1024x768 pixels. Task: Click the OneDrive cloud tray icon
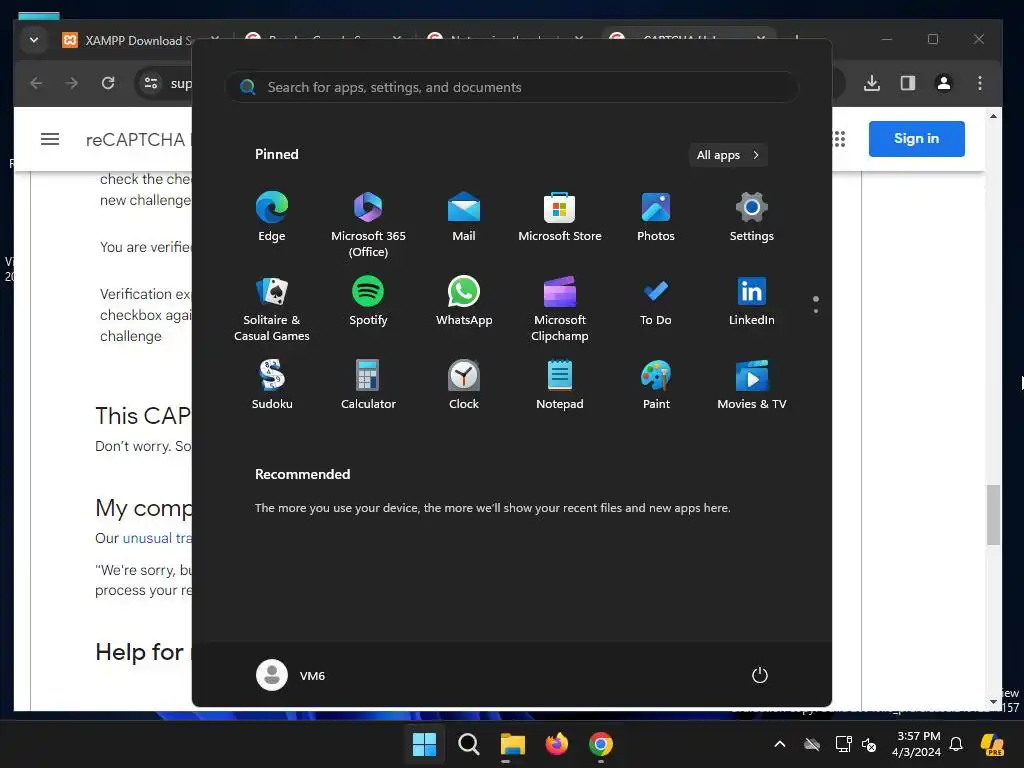point(812,744)
